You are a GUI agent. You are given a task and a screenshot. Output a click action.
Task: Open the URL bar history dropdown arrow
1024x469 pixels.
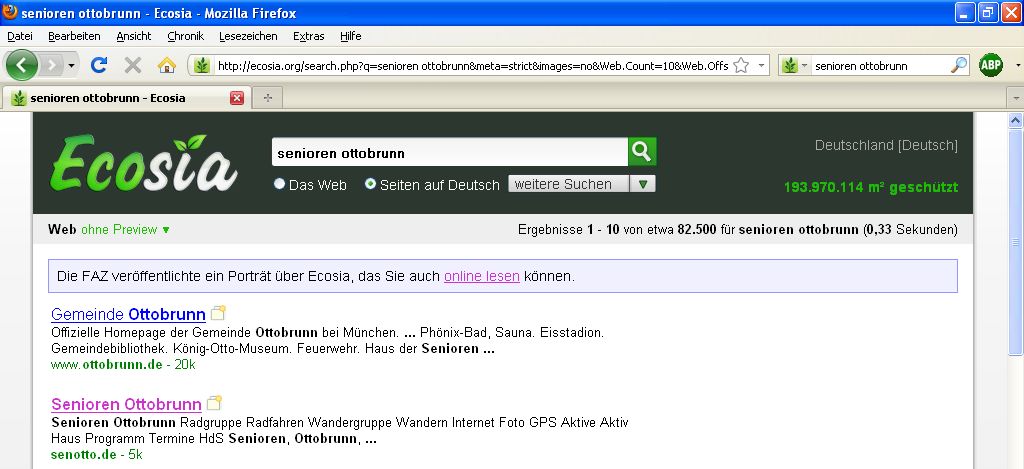pyautogui.click(x=761, y=65)
